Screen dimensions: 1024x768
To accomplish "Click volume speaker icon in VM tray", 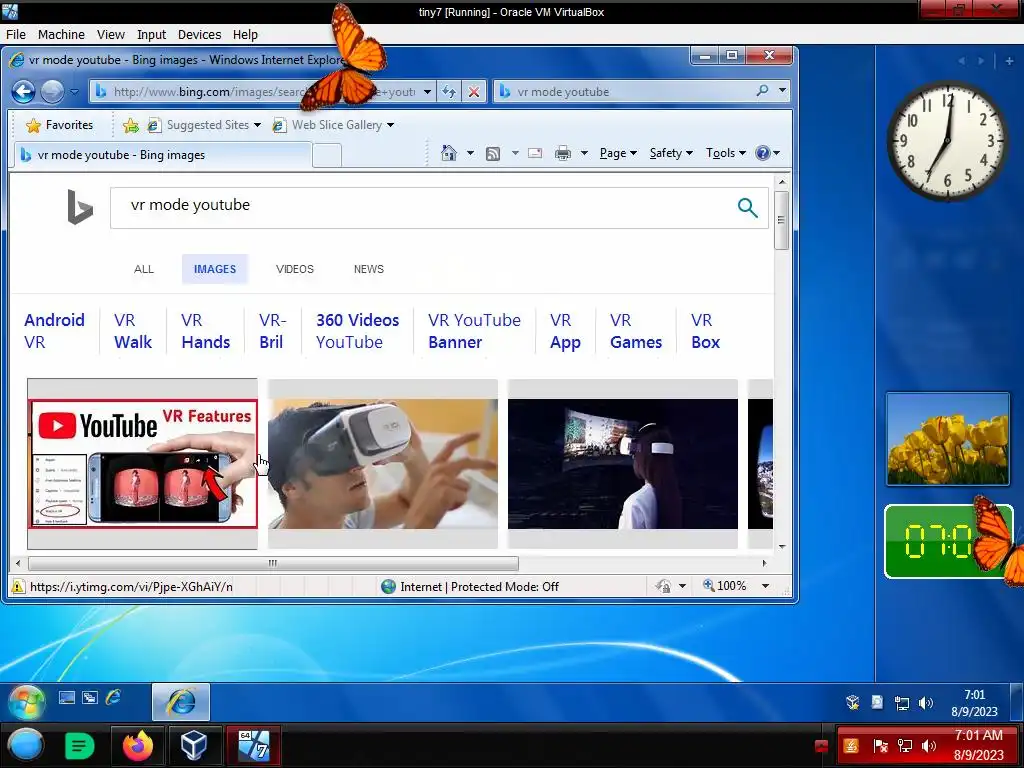I will [925, 703].
